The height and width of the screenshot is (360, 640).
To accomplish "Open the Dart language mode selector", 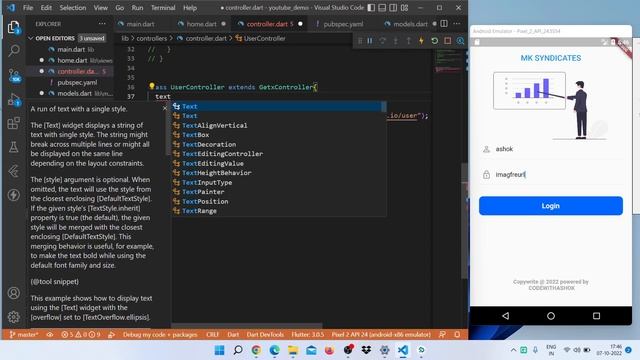I will click(x=233, y=334).
